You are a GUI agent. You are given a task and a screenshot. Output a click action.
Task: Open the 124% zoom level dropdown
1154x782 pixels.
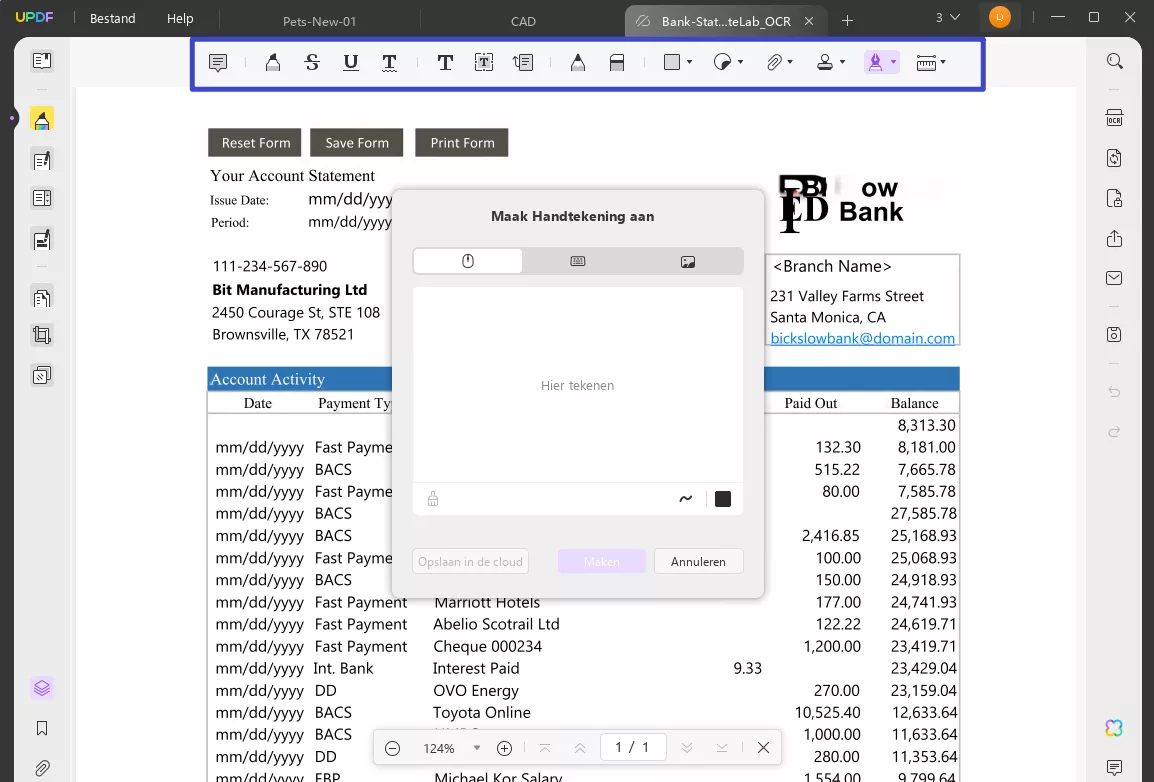[x=476, y=748]
